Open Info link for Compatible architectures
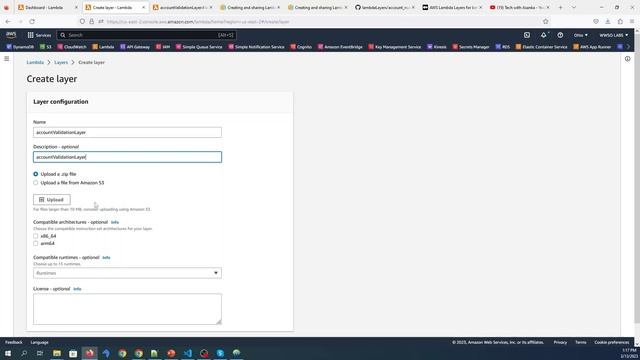Screen dimensions: 640x360 [x=115, y=222]
